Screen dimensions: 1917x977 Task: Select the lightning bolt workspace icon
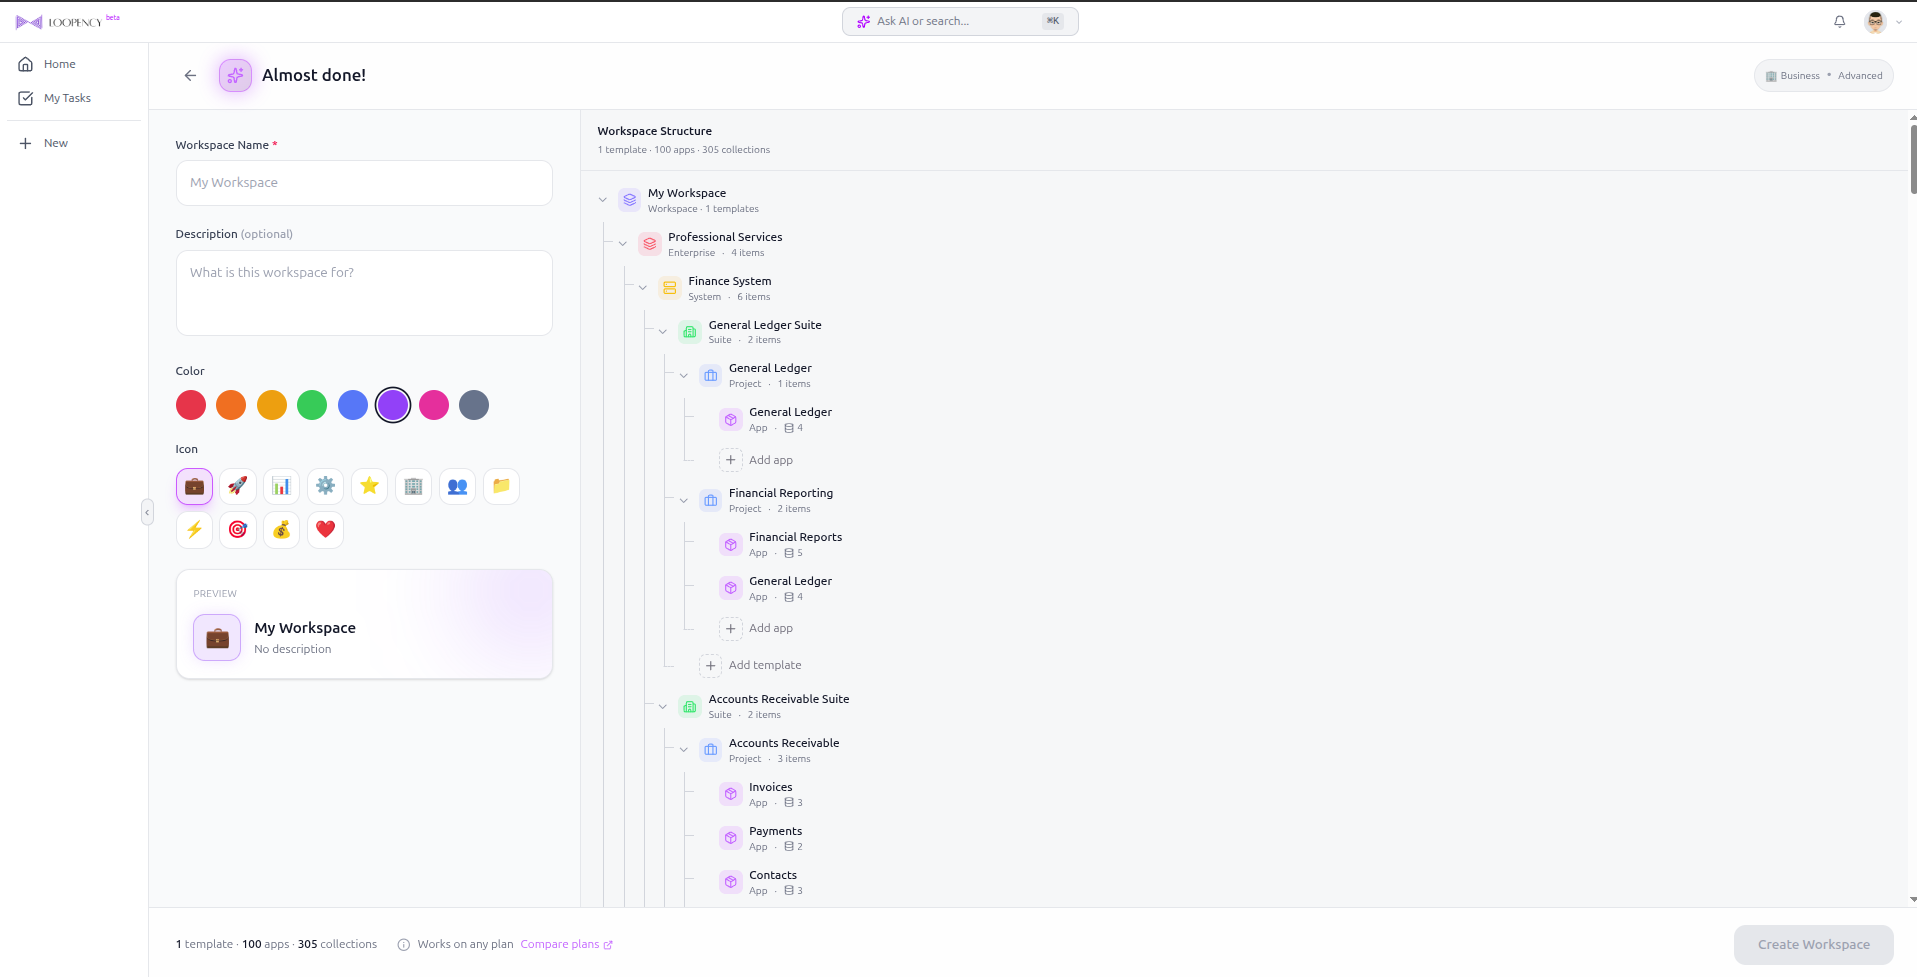(x=194, y=530)
